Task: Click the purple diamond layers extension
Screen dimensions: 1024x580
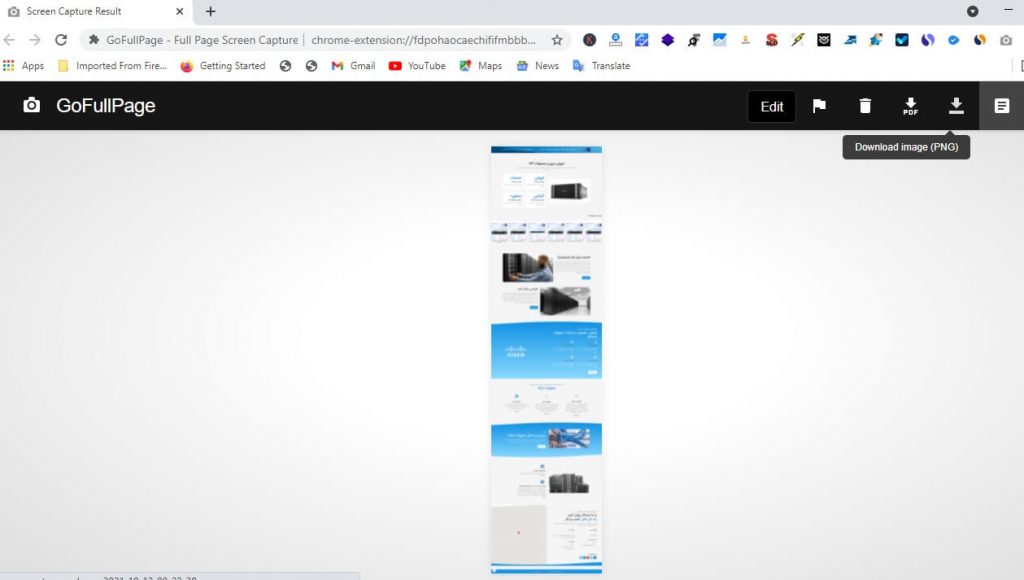Action: point(667,40)
